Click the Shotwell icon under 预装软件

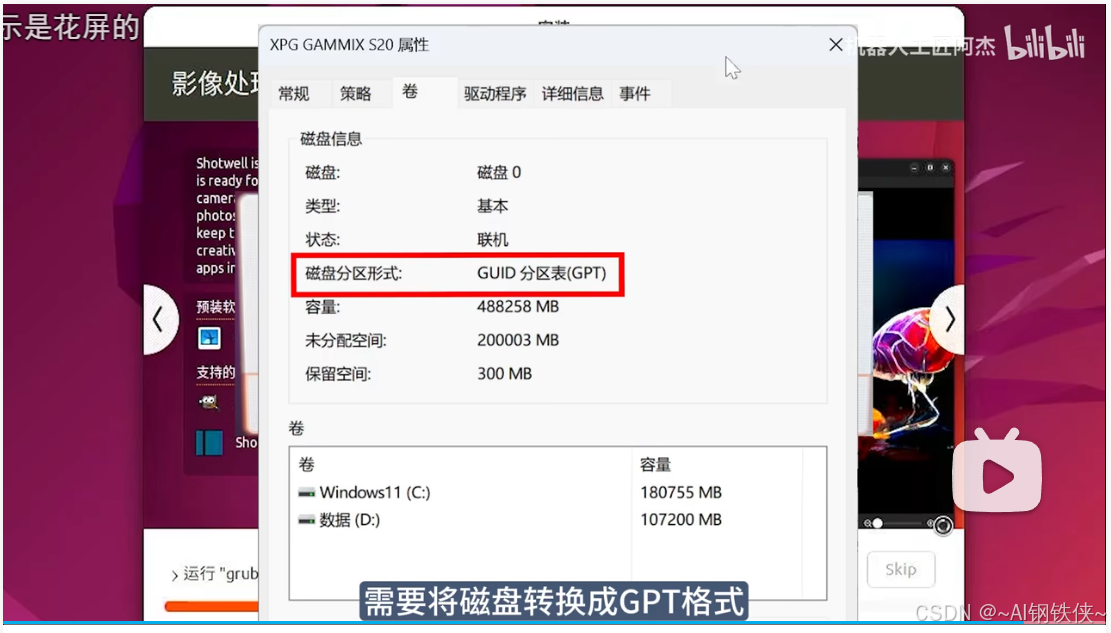click(209, 338)
